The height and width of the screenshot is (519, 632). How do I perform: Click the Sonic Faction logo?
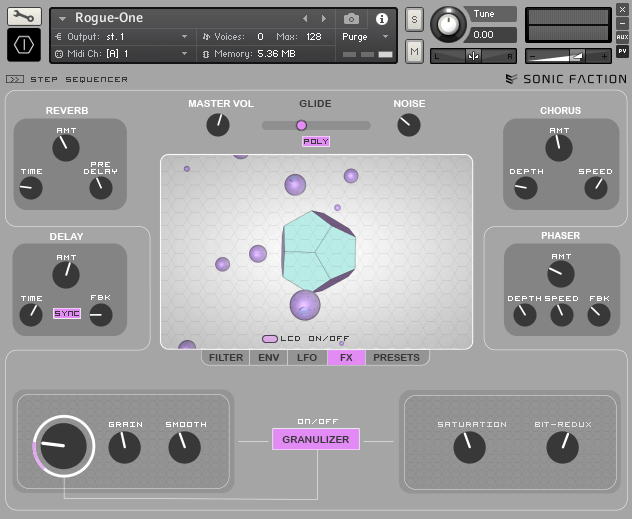[x=566, y=79]
